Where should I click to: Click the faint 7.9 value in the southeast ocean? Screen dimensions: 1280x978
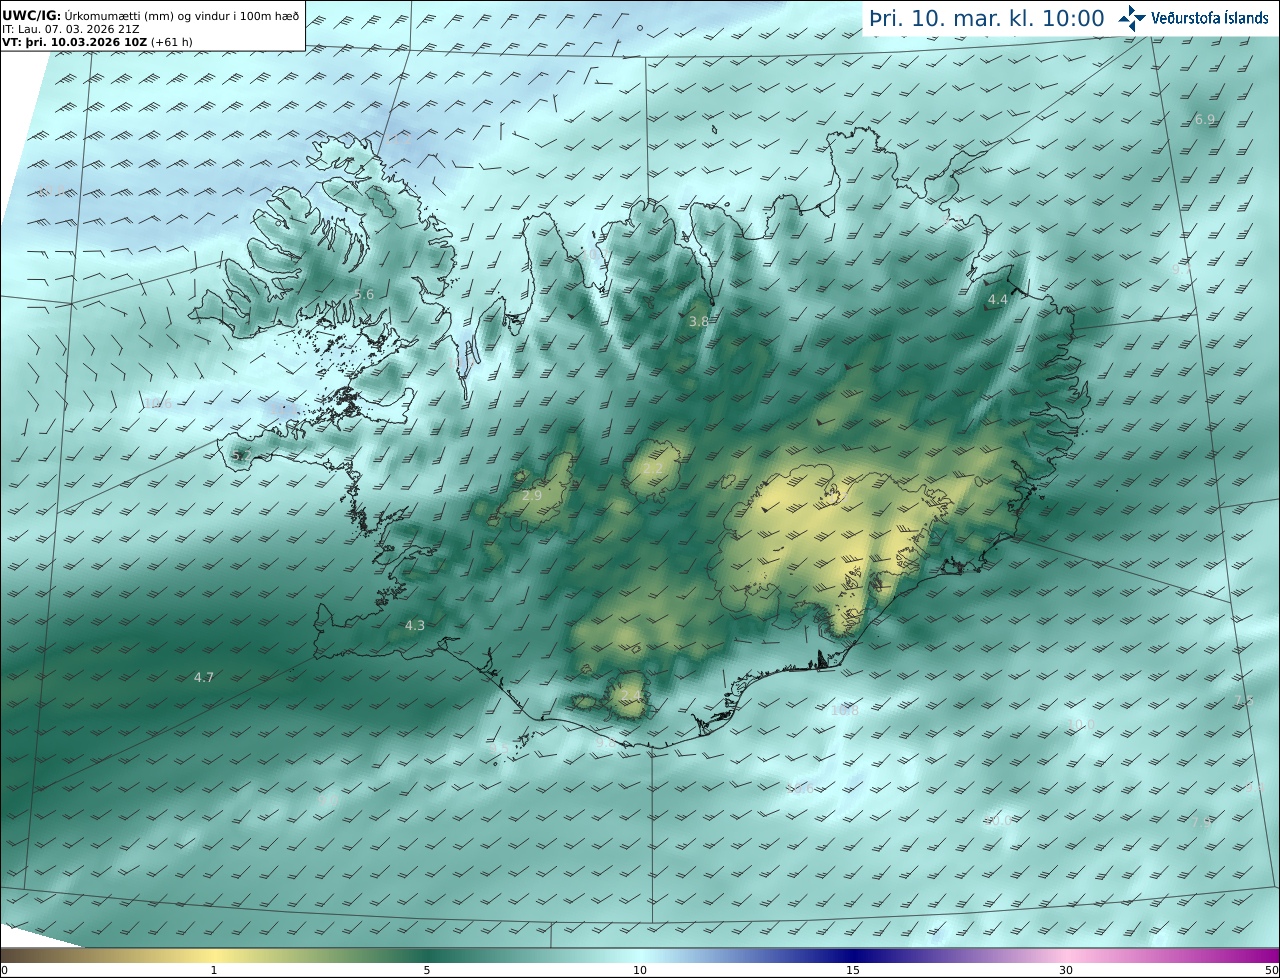click(x=1202, y=820)
